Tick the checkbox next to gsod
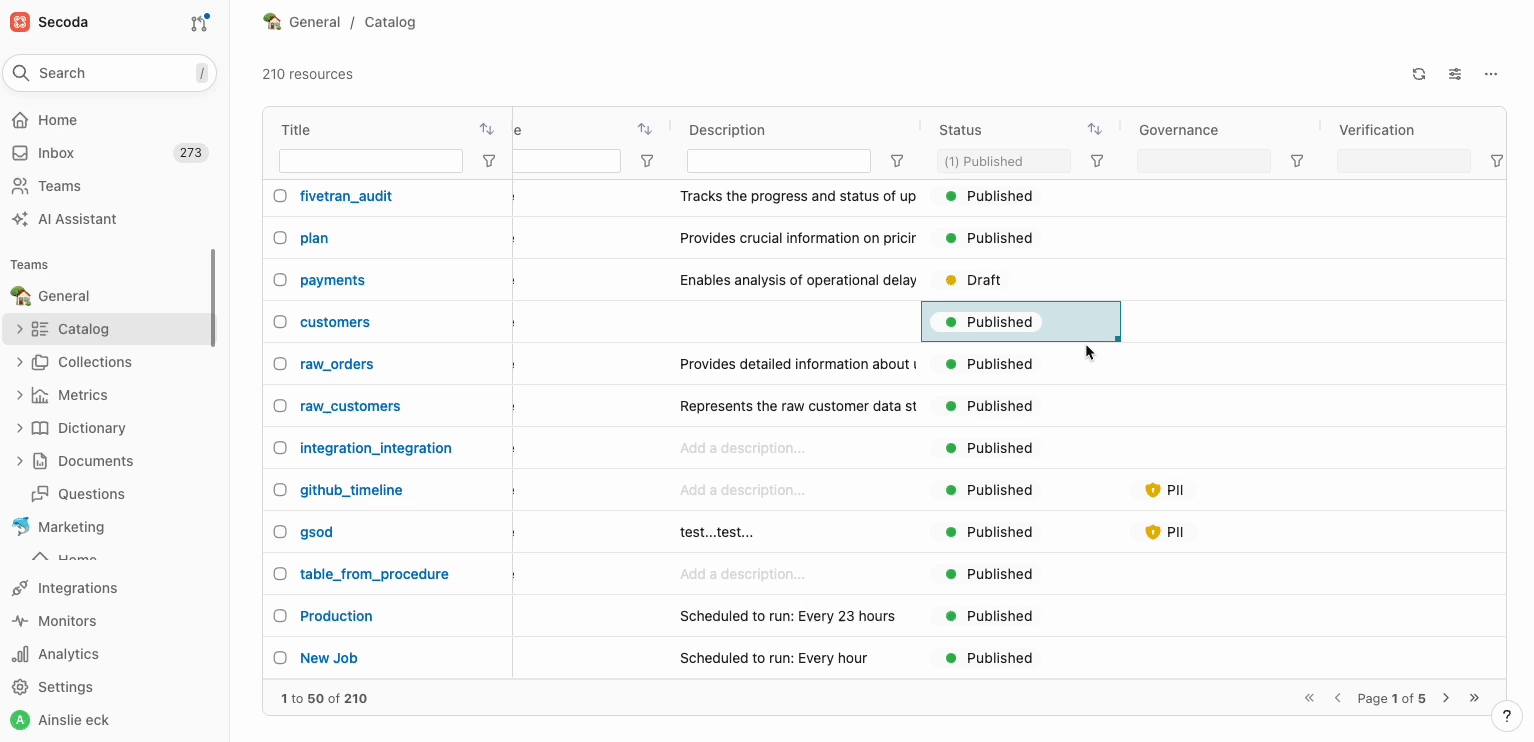This screenshot has width=1534, height=742. tap(280, 532)
